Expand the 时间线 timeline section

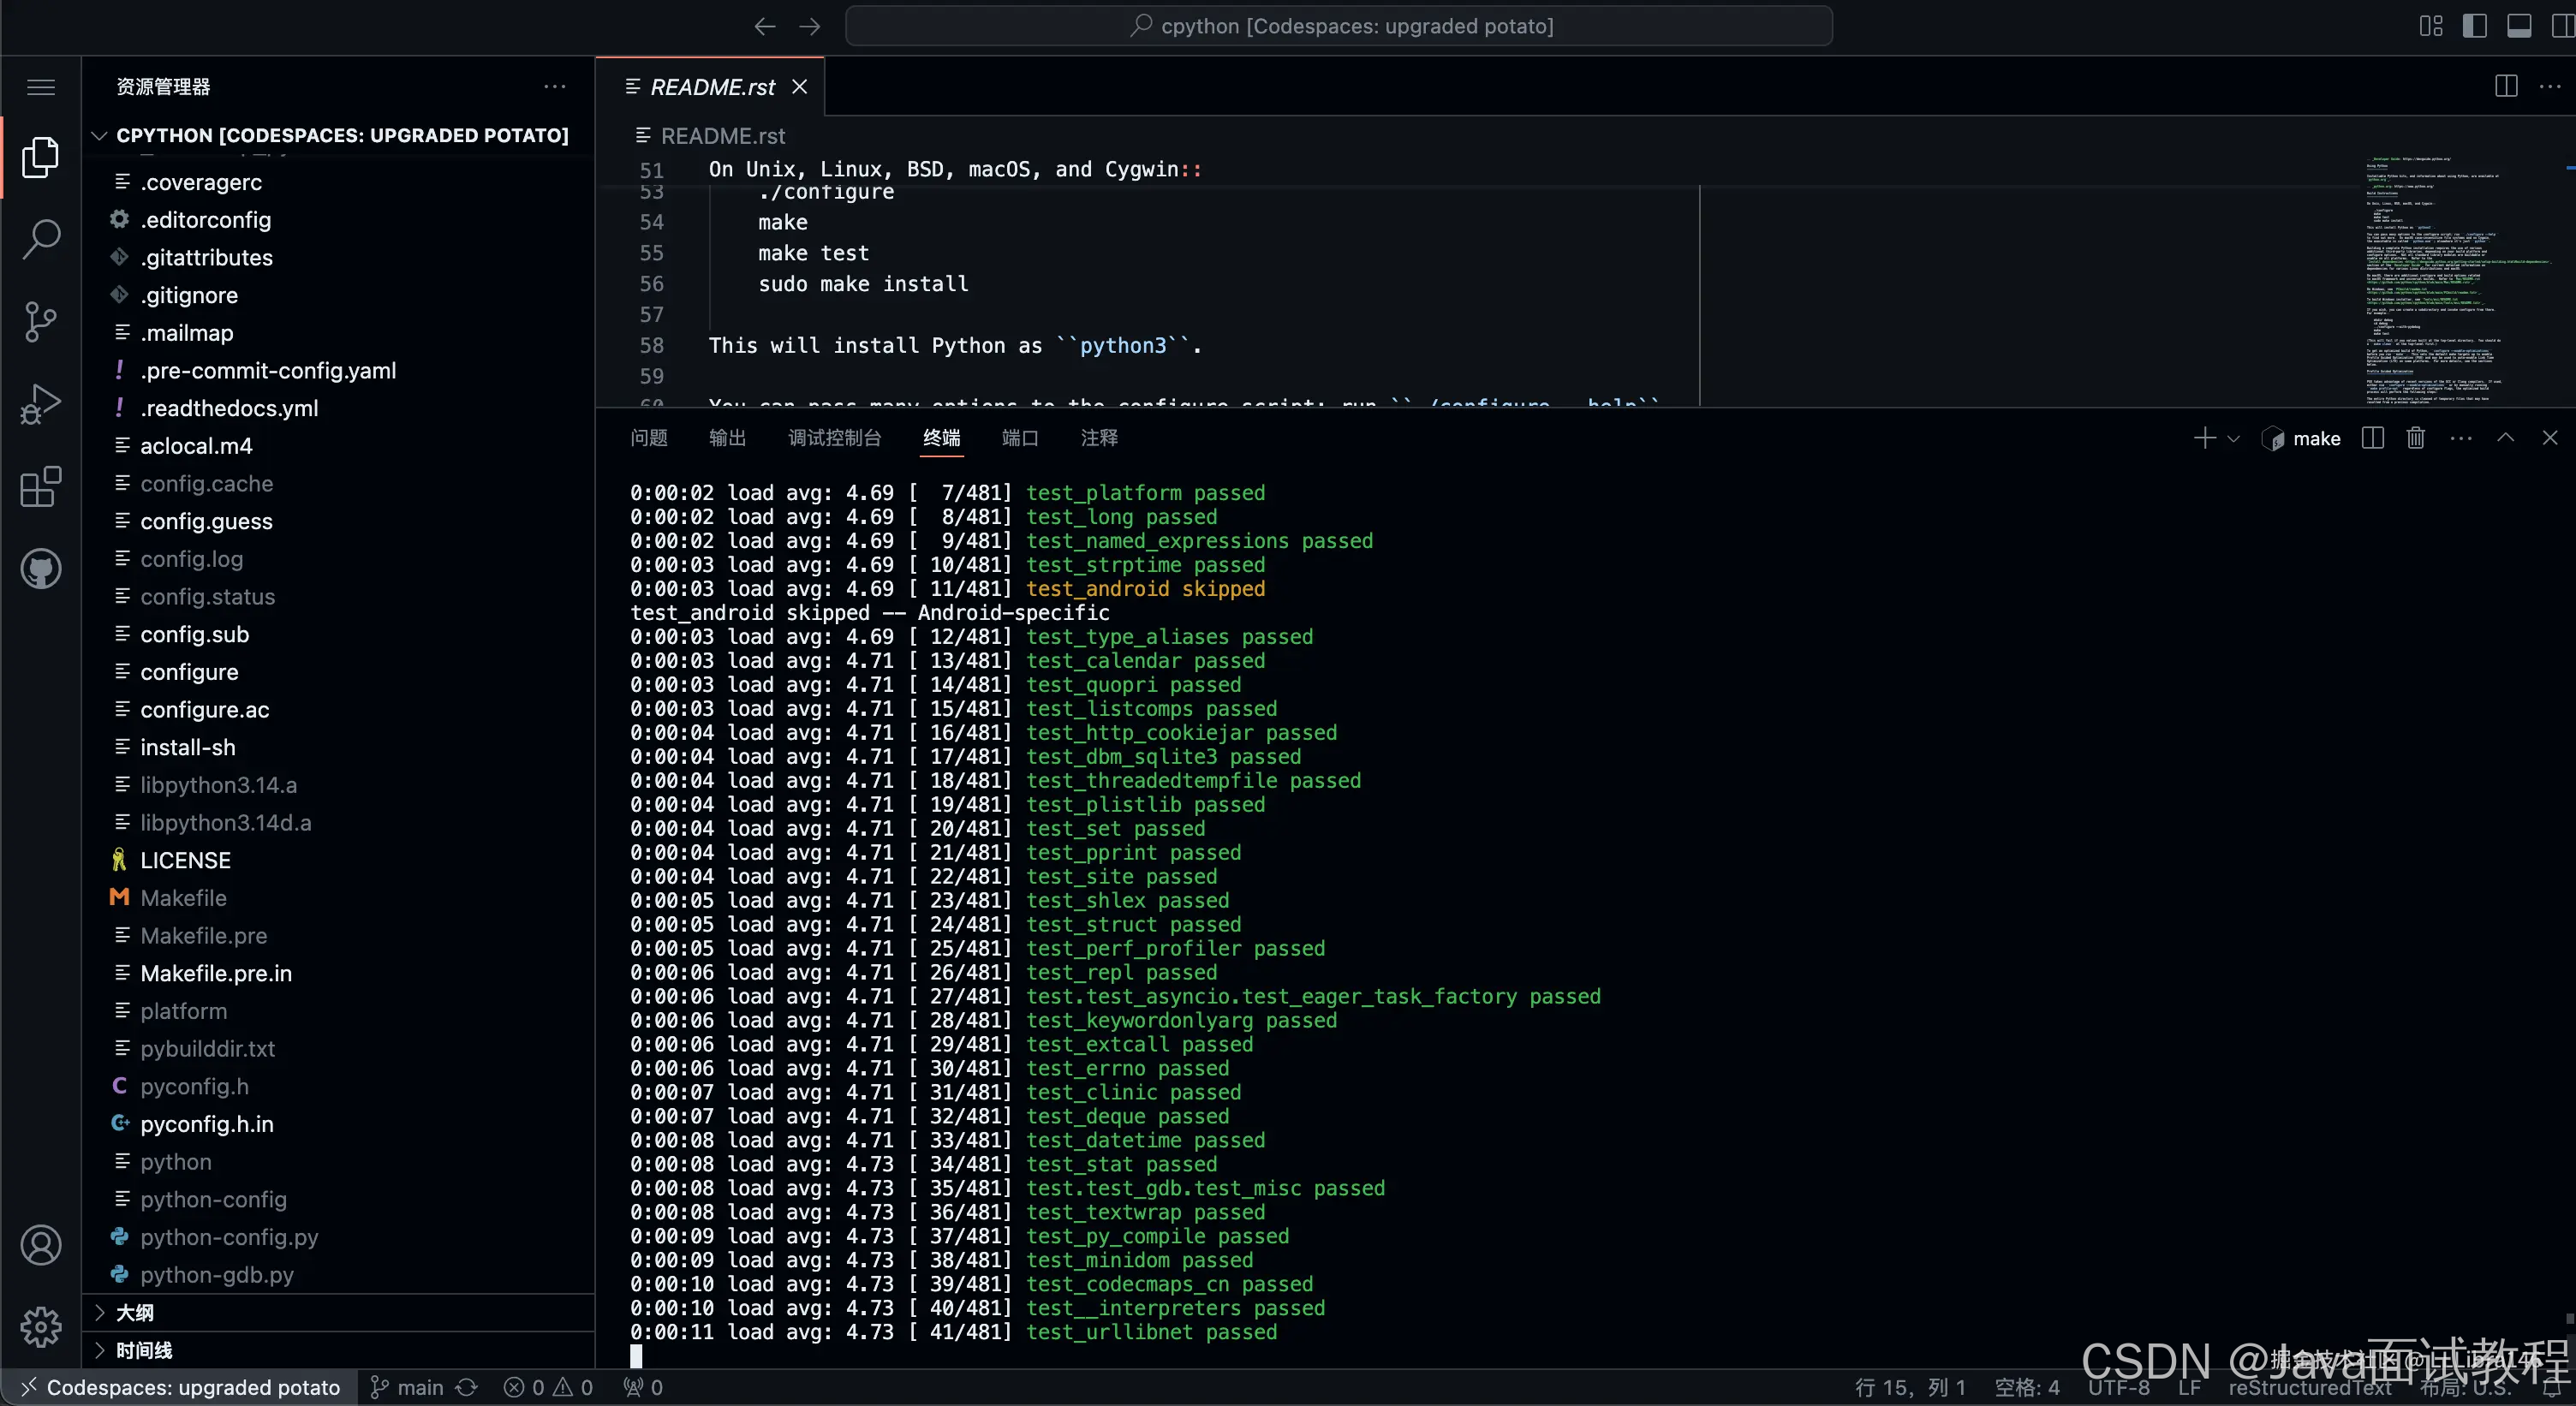point(338,1350)
